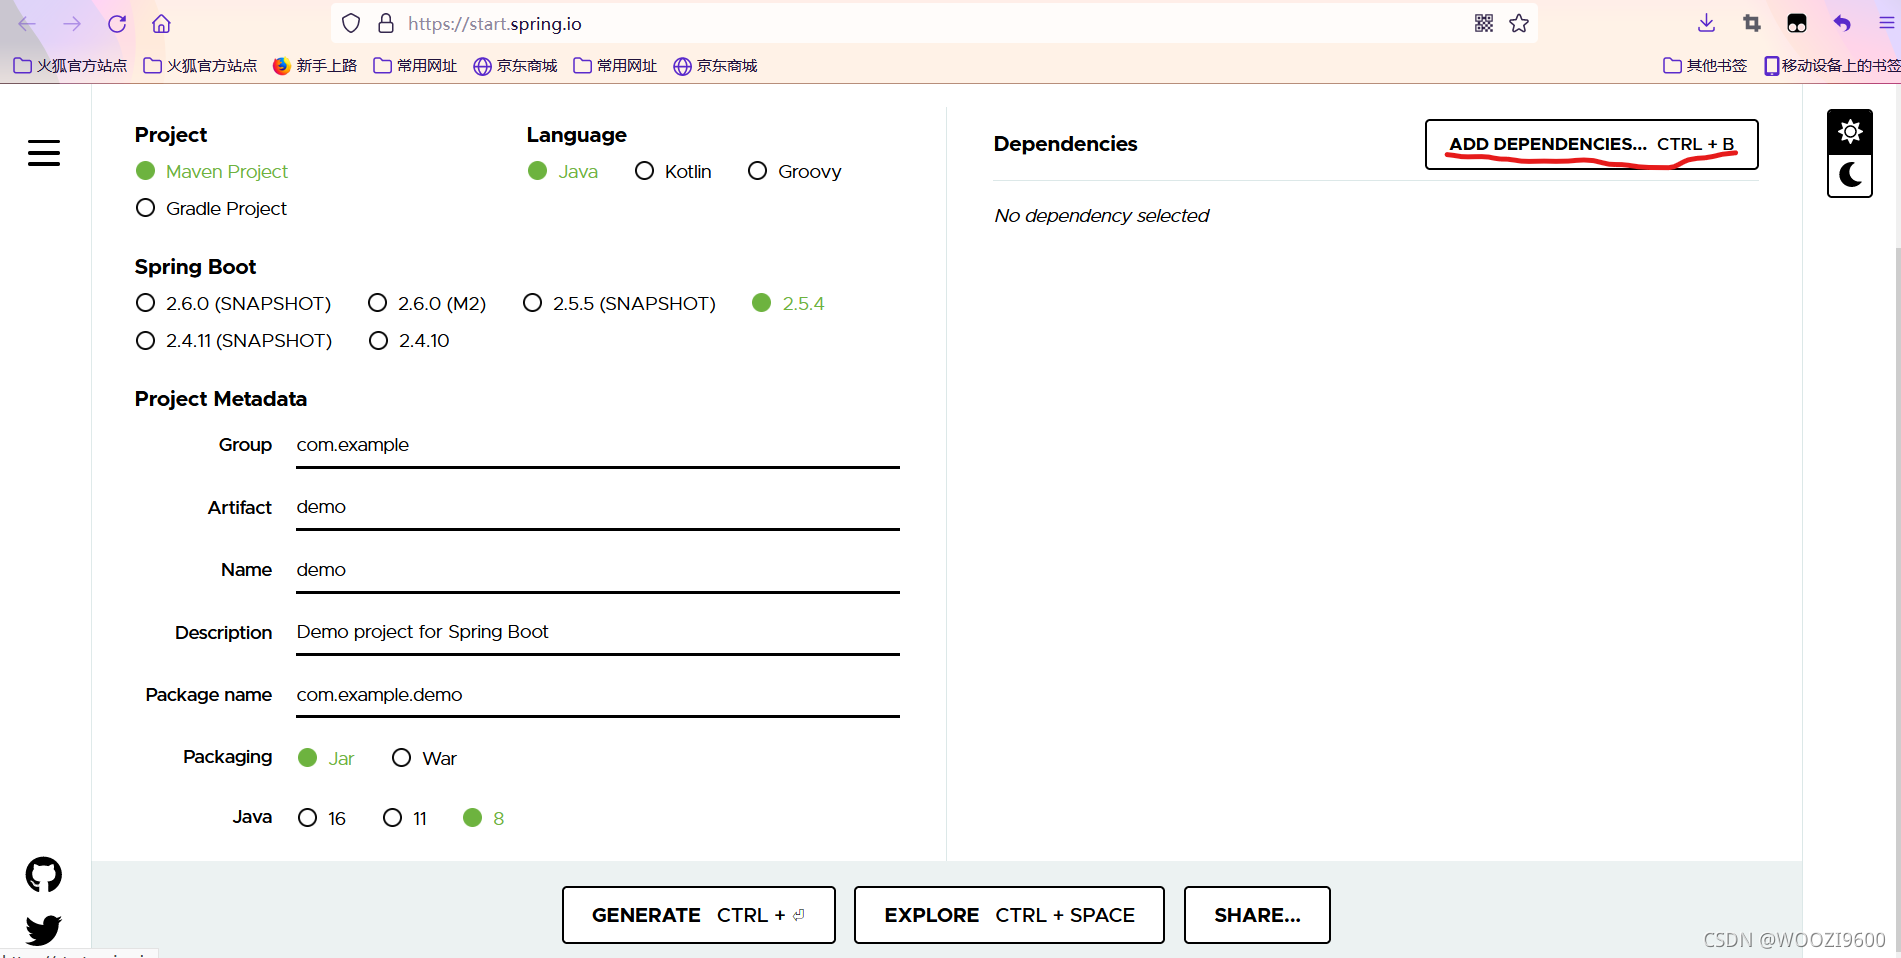1901x958 pixels.
Task: Select War packaging option
Action: click(424, 758)
